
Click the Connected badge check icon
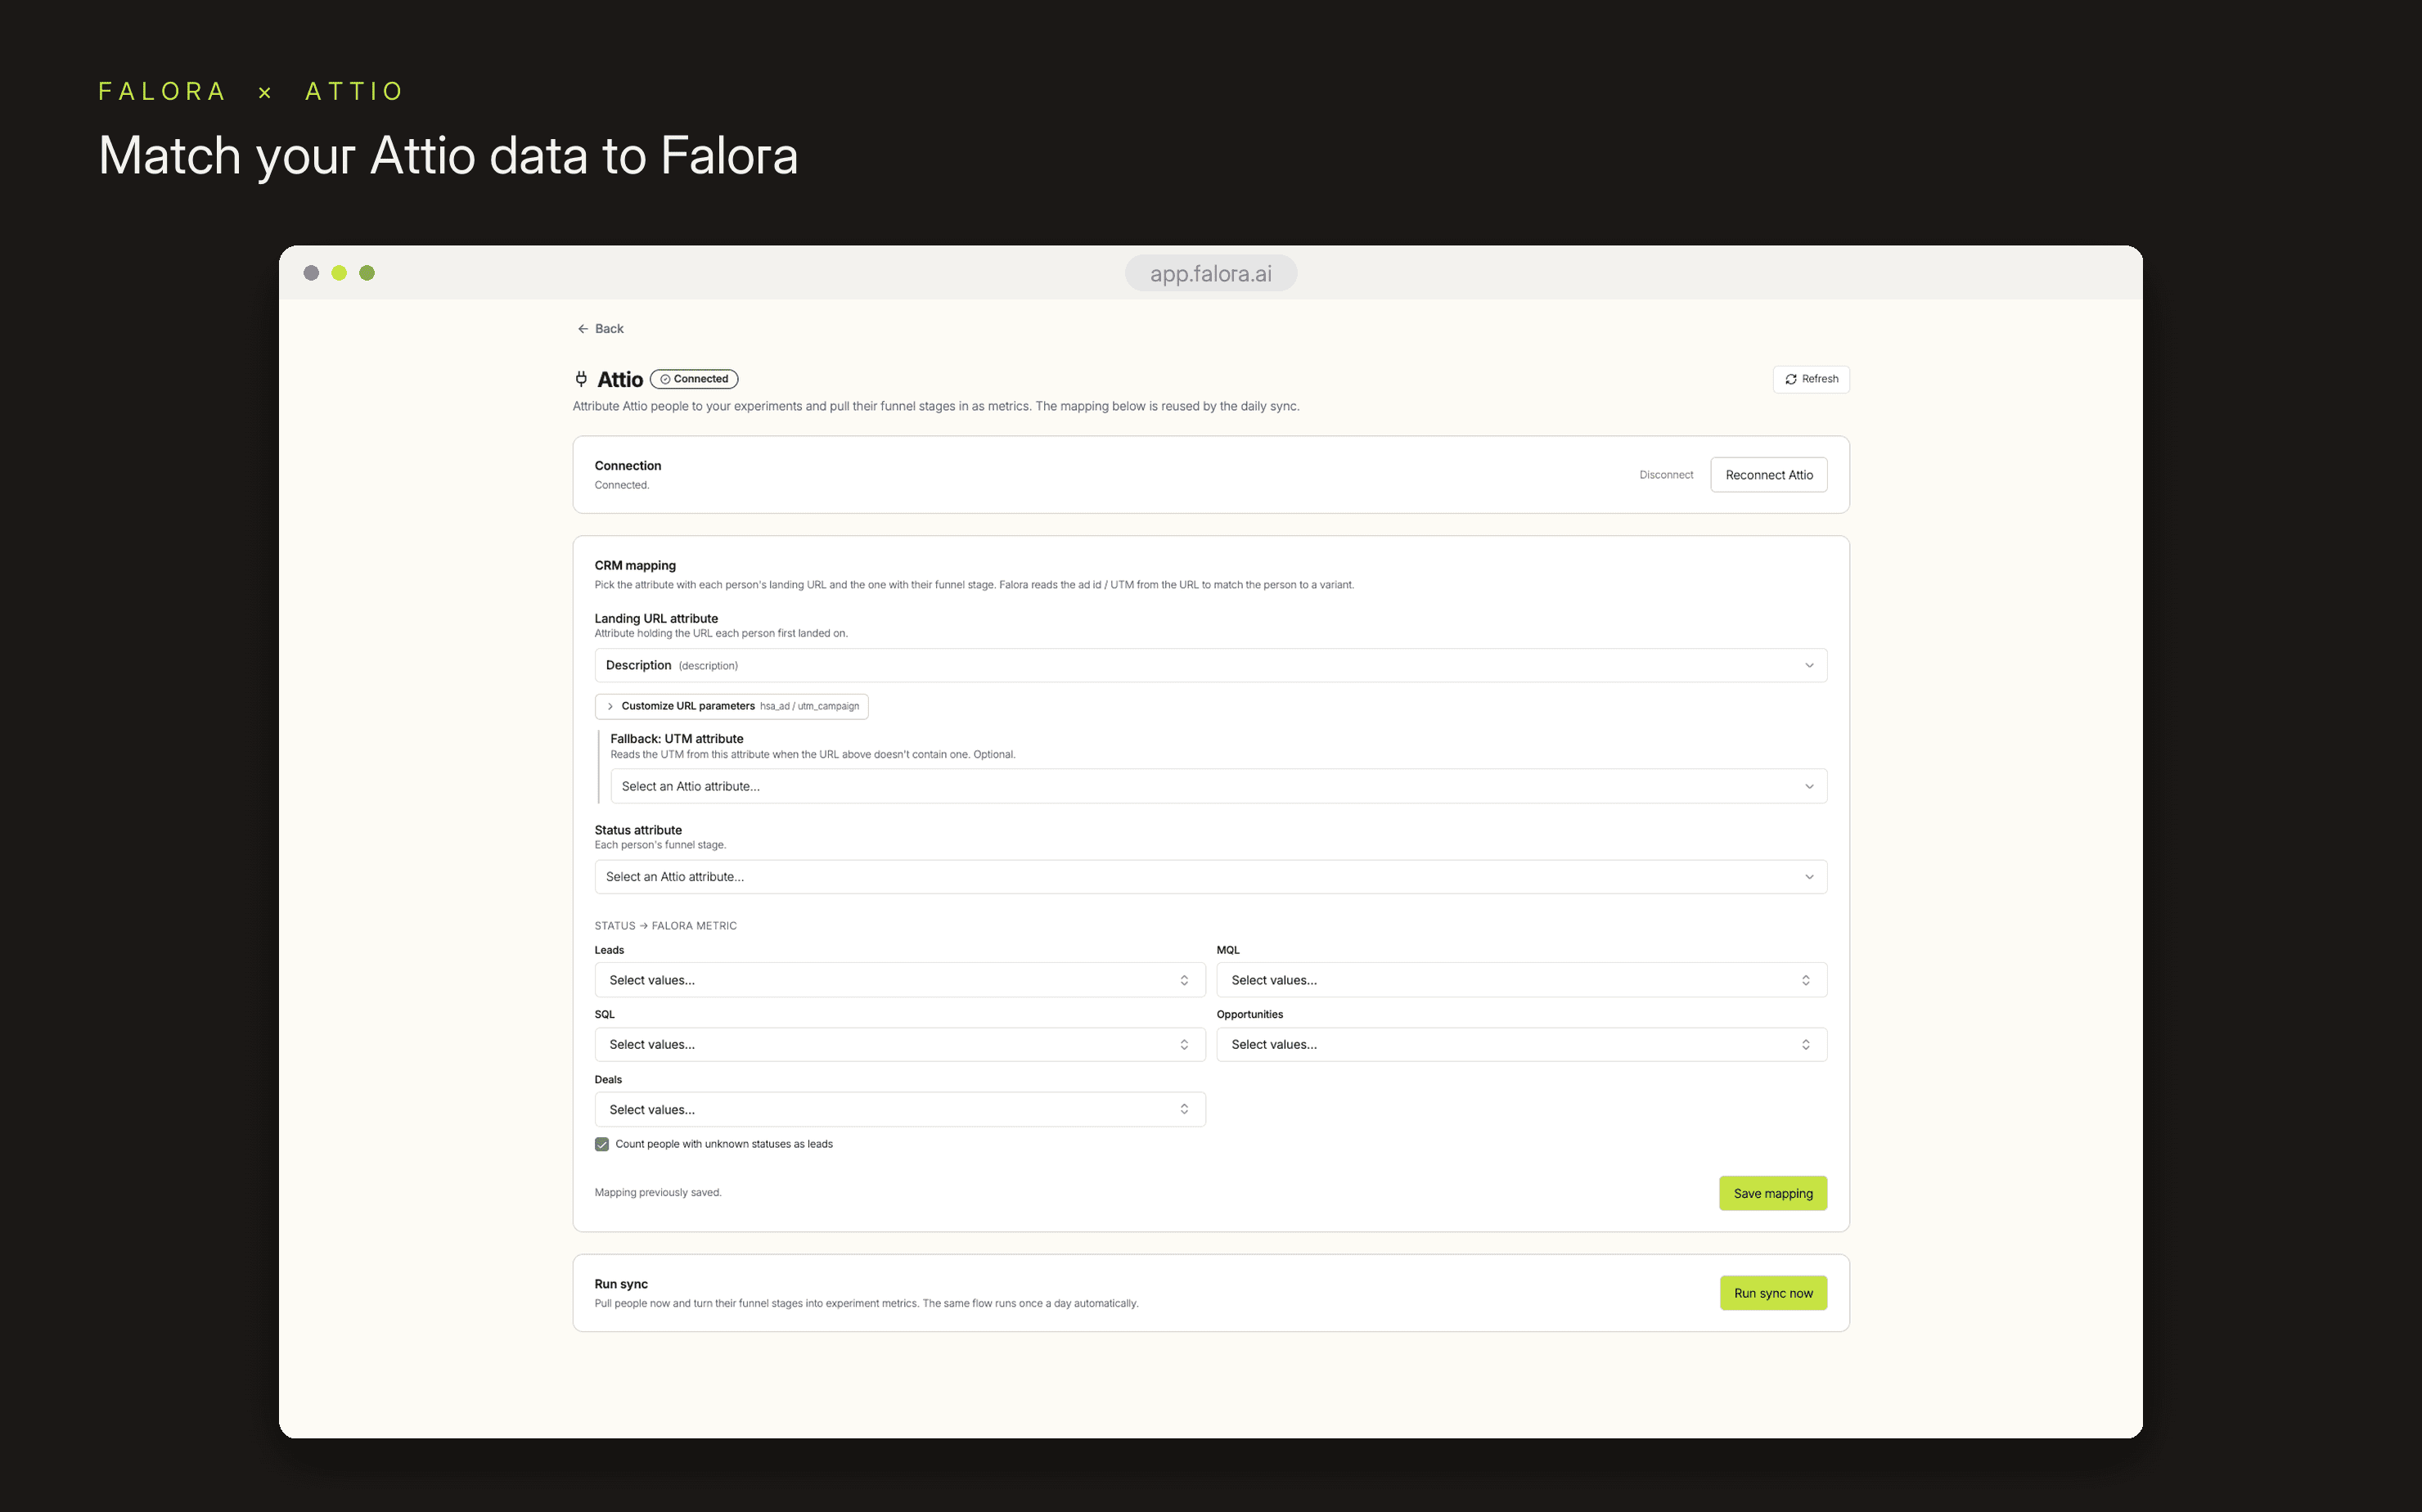click(x=665, y=379)
